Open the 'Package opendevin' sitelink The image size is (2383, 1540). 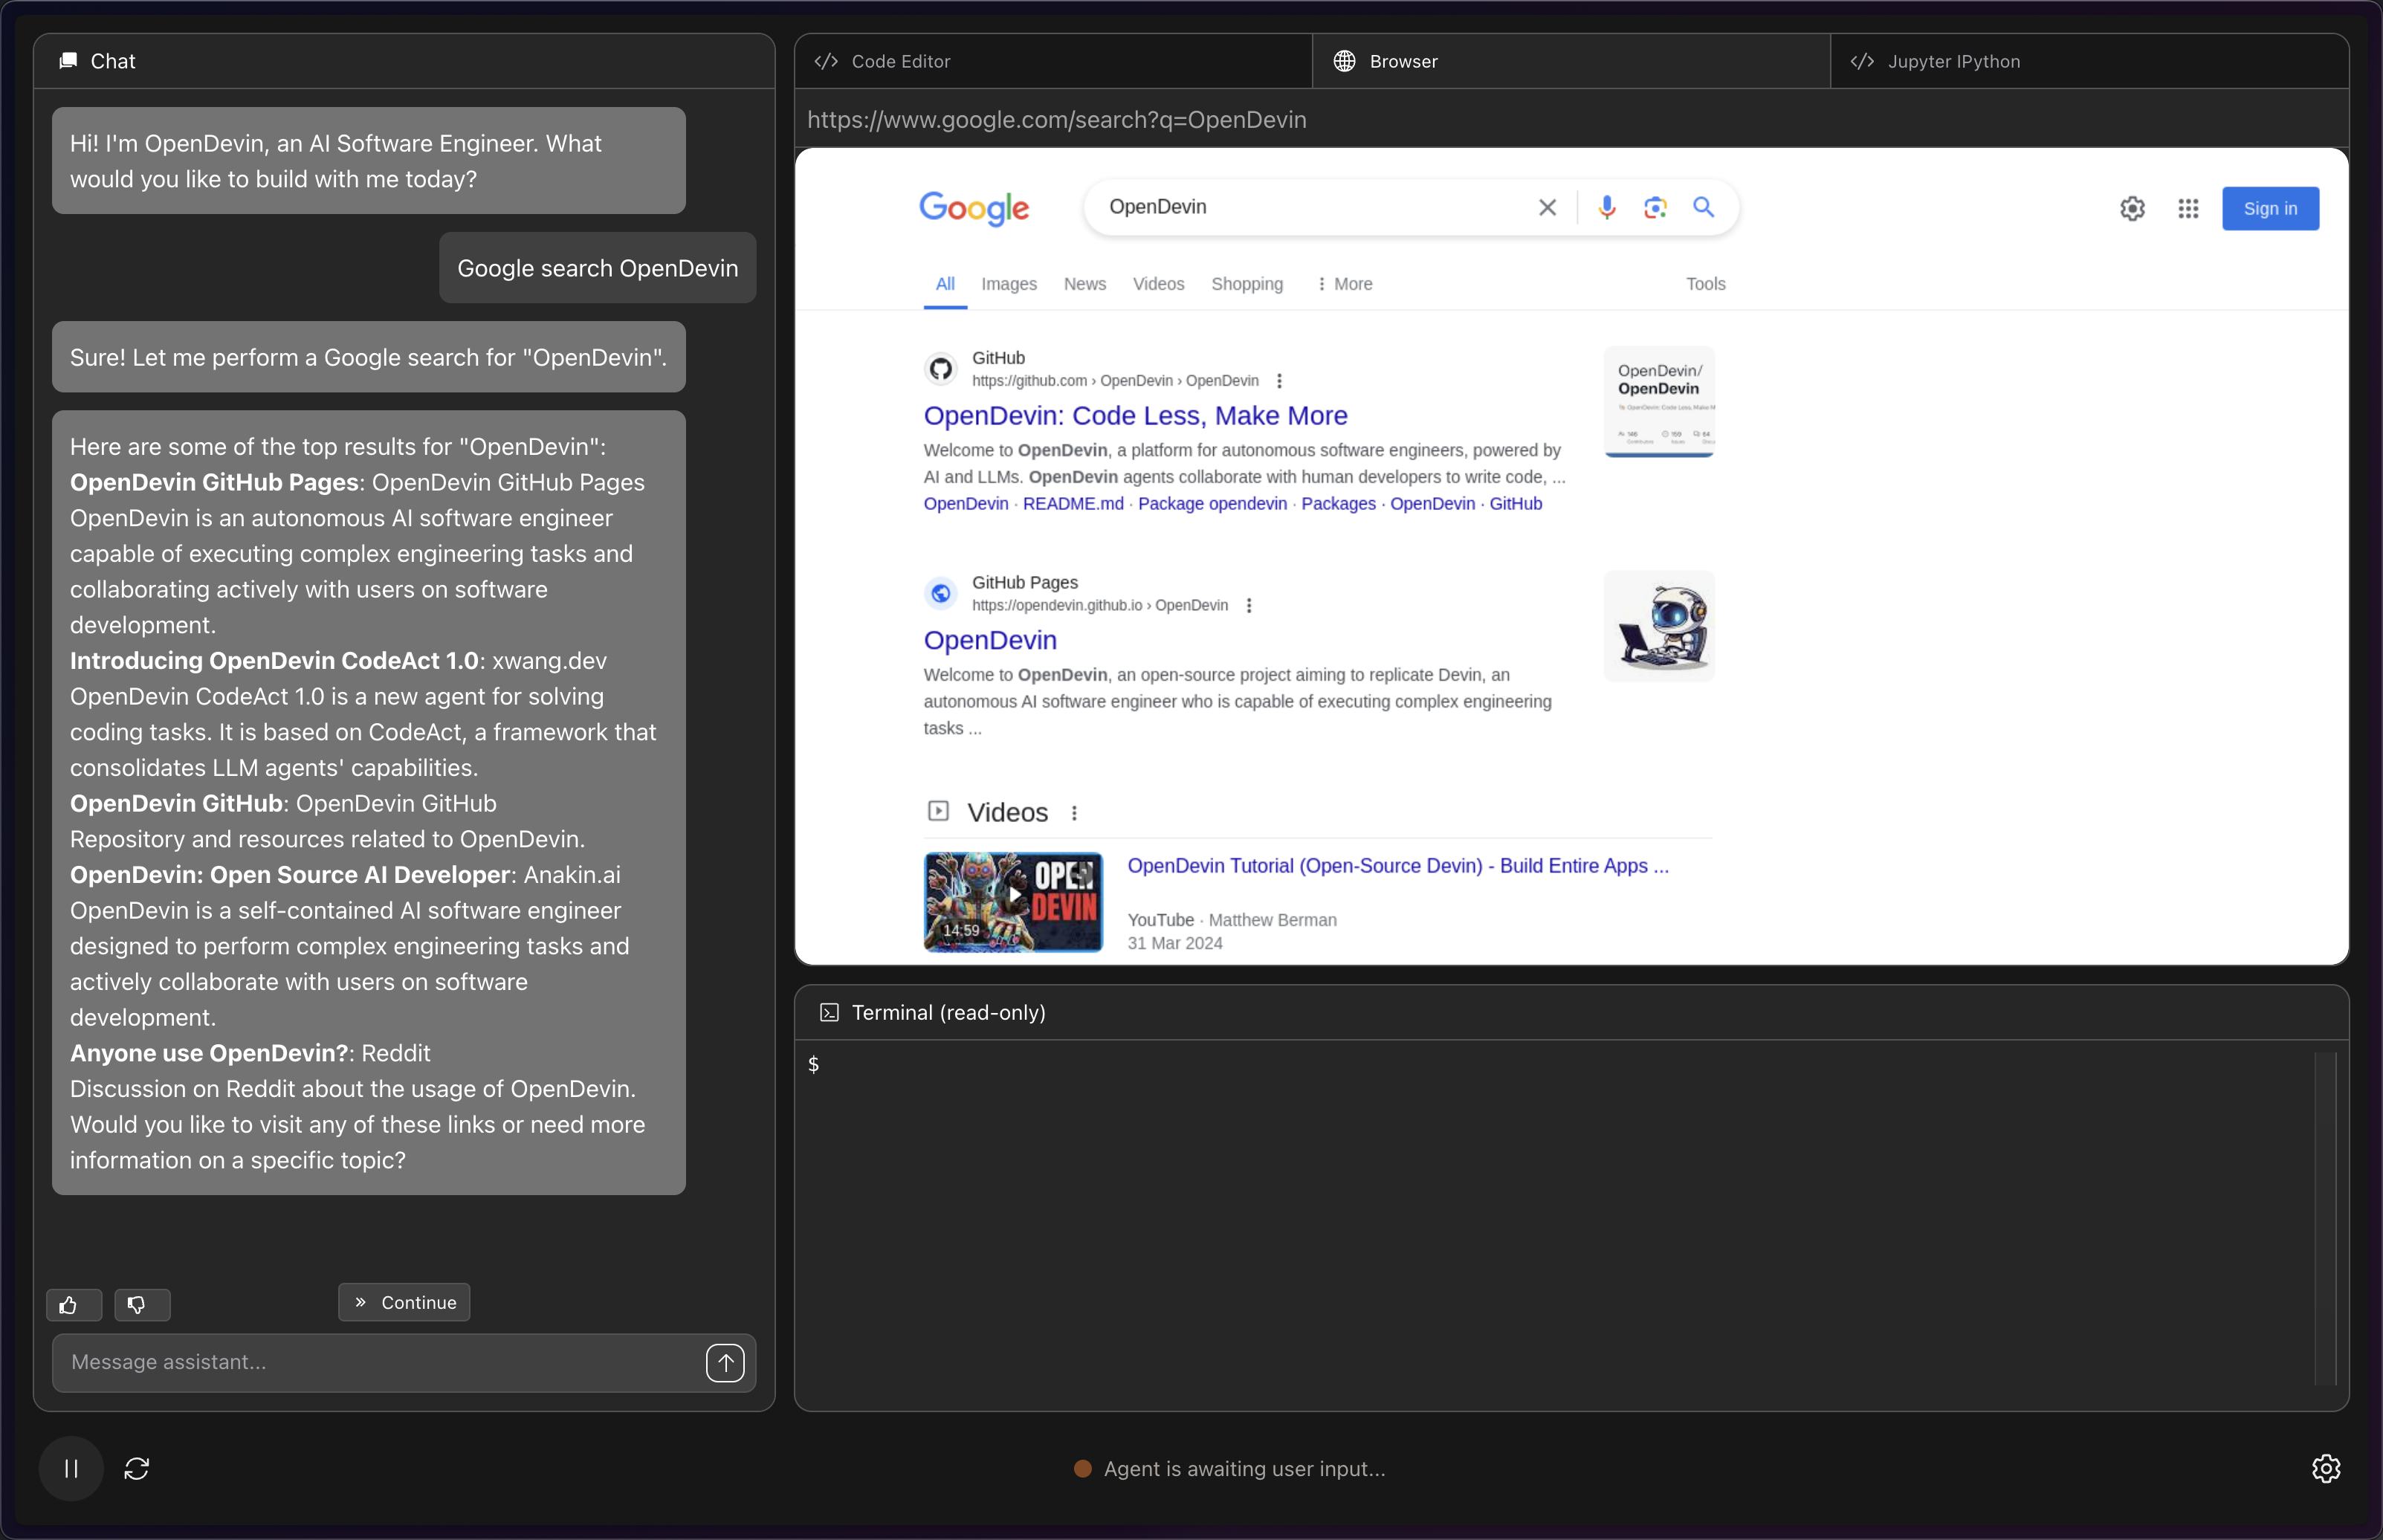1212,504
